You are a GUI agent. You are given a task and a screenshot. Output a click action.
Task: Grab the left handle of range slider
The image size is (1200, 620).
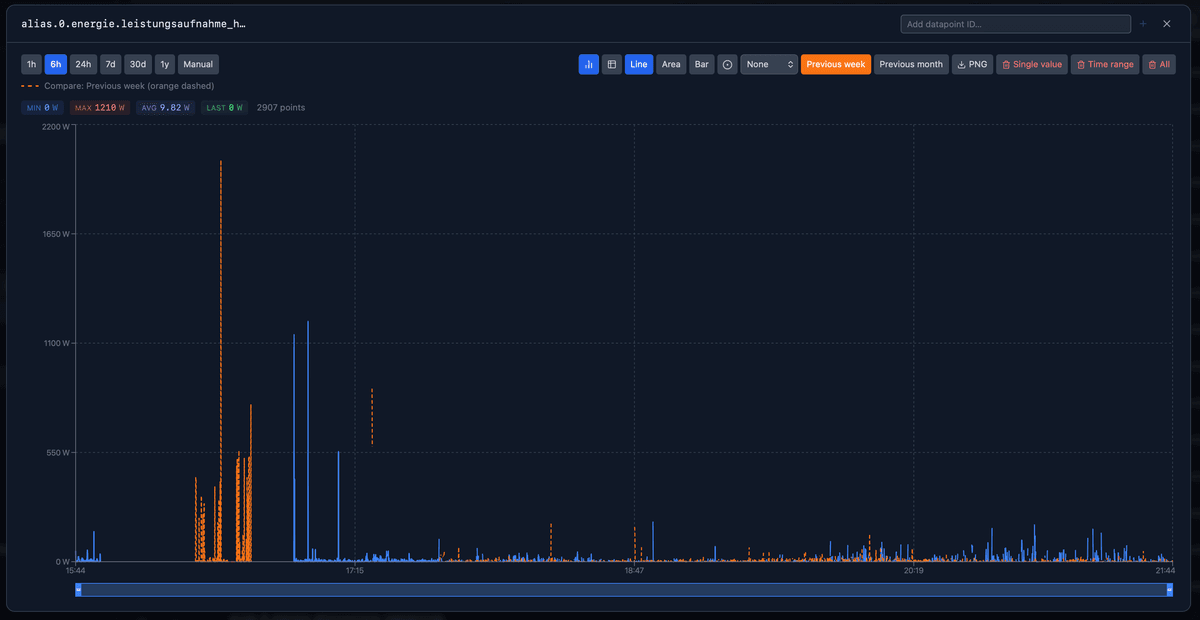(x=78, y=590)
